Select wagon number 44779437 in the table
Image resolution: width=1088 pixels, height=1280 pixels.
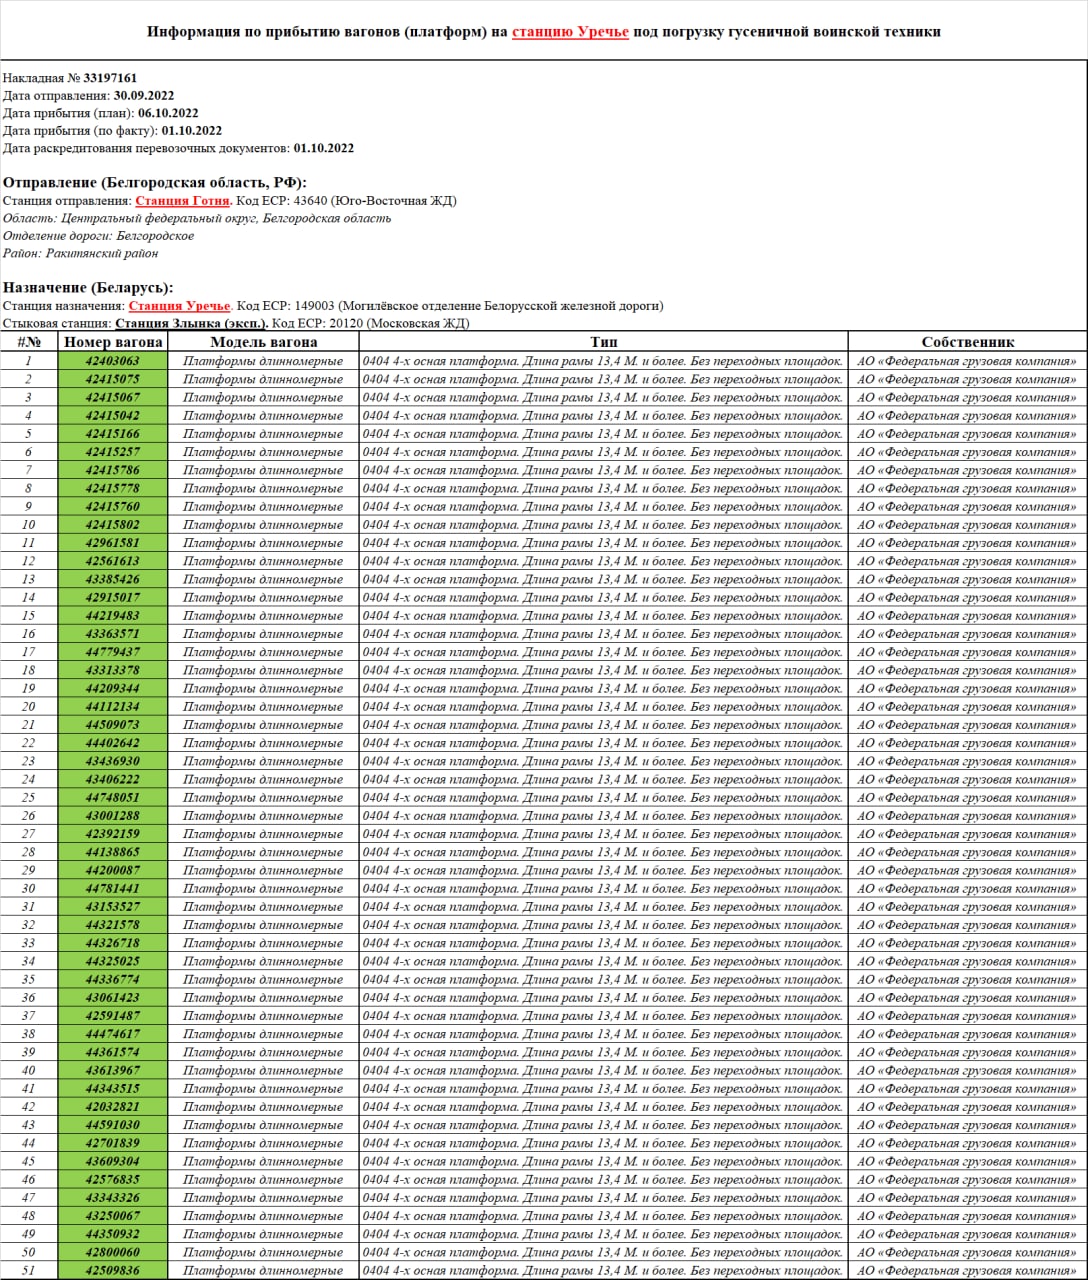[113, 652]
